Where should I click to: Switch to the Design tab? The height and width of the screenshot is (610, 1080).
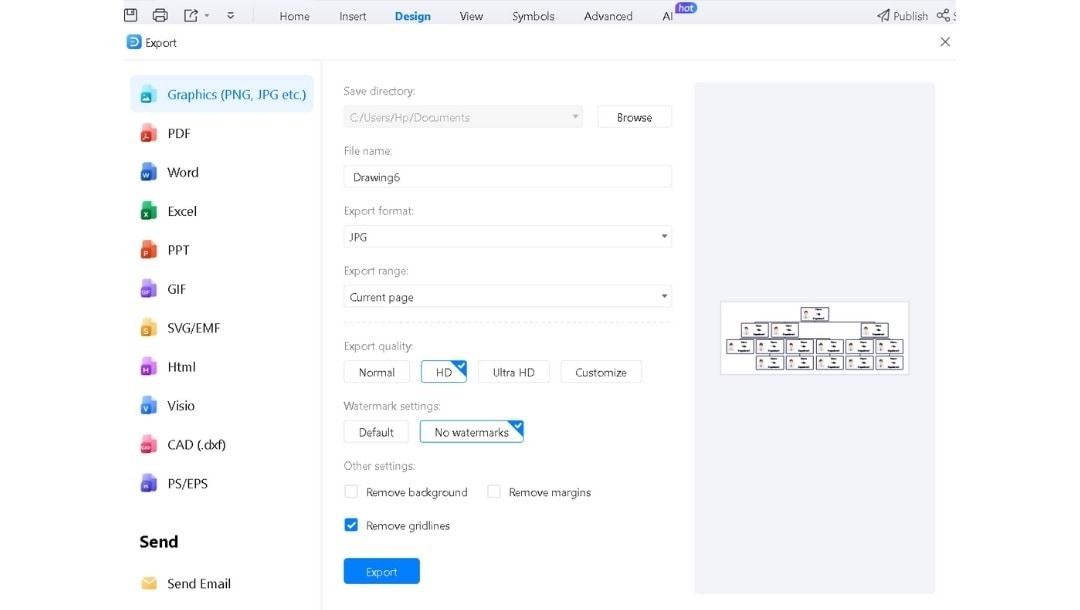(413, 16)
